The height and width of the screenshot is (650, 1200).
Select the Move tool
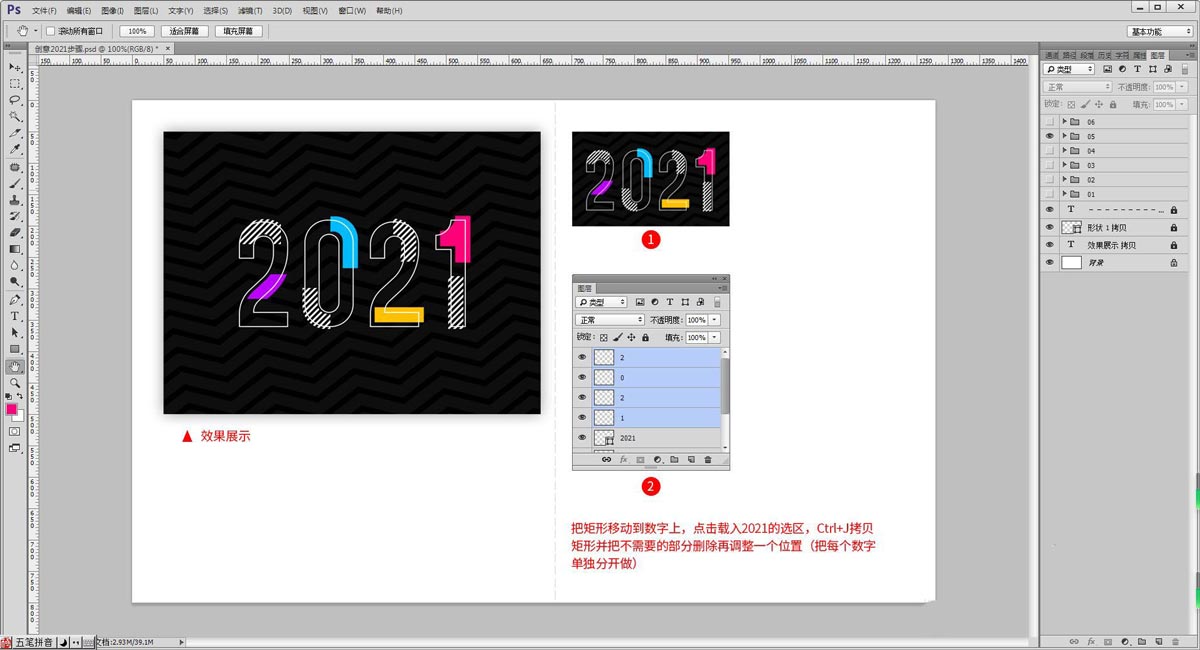pyautogui.click(x=15, y=67)
